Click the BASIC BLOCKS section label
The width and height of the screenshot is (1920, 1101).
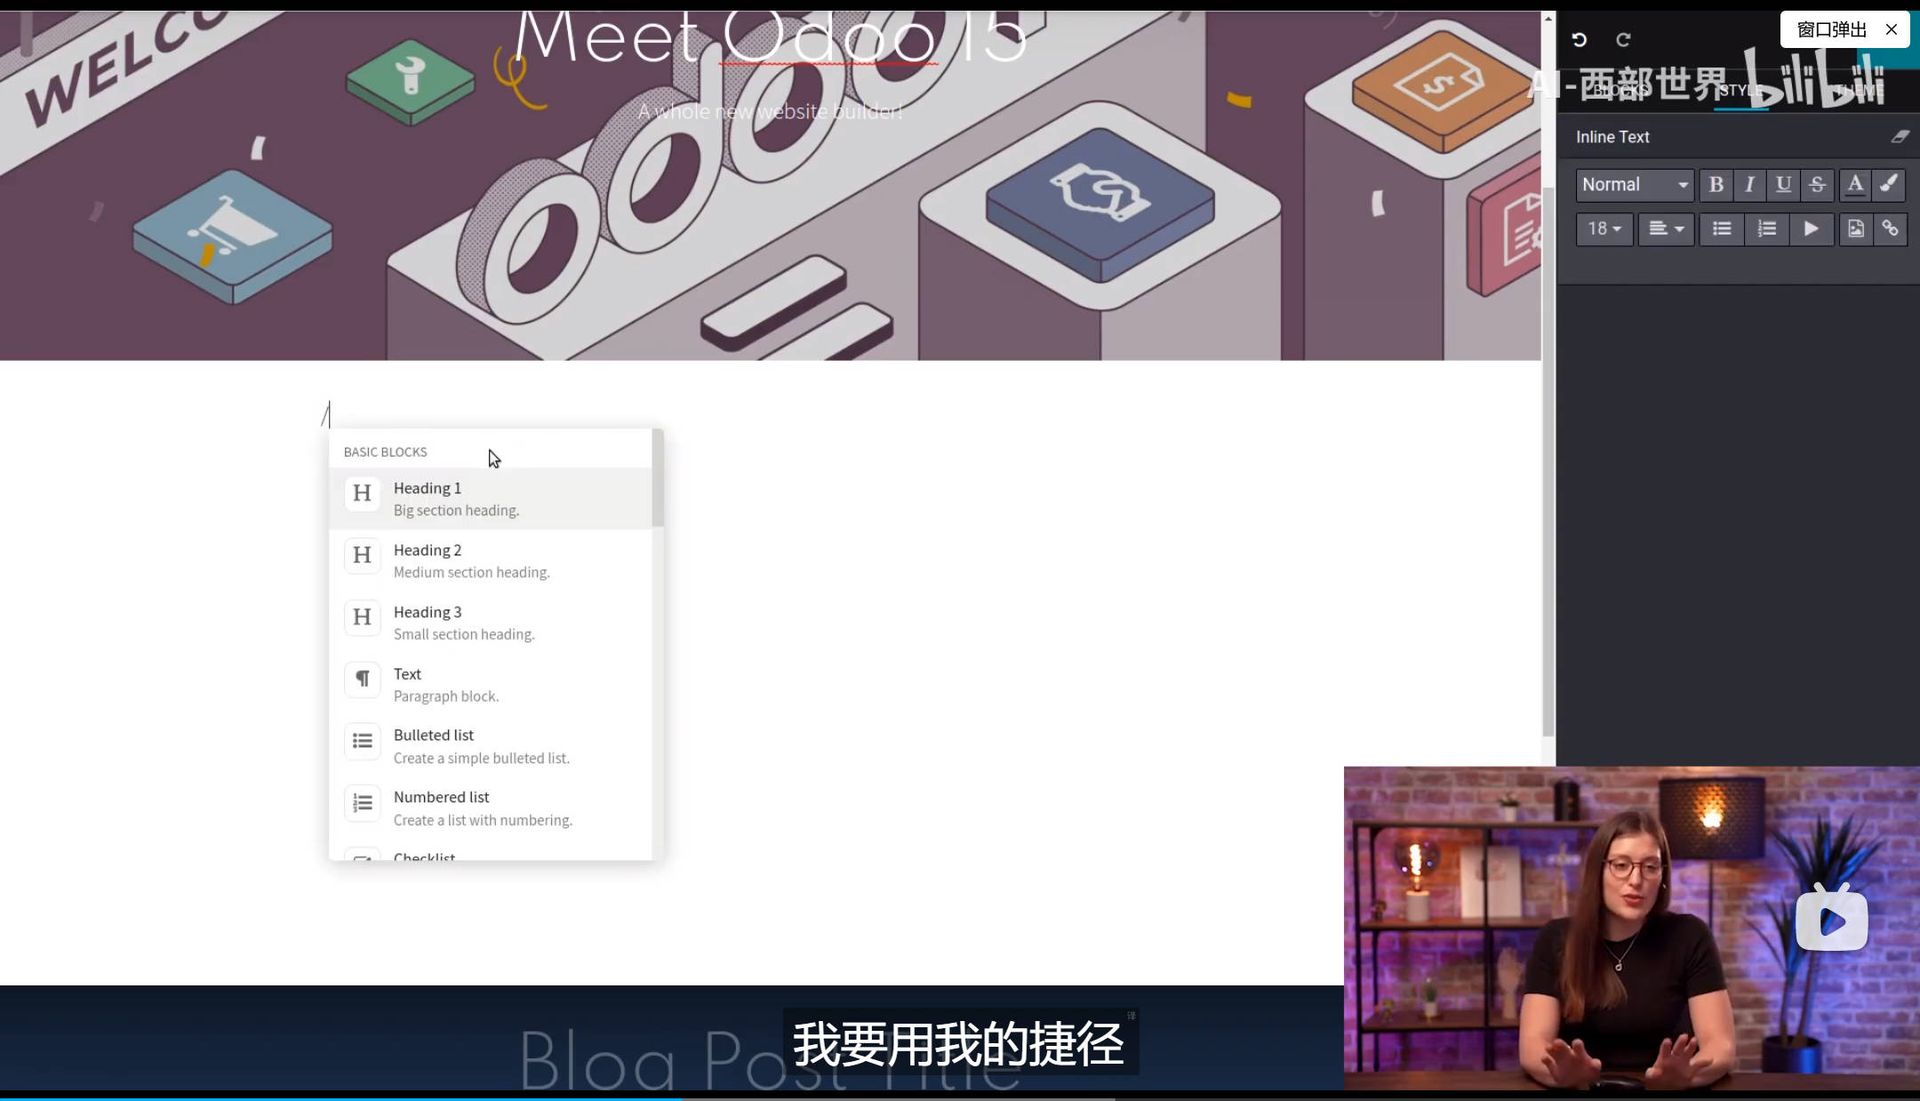(385, 452)
